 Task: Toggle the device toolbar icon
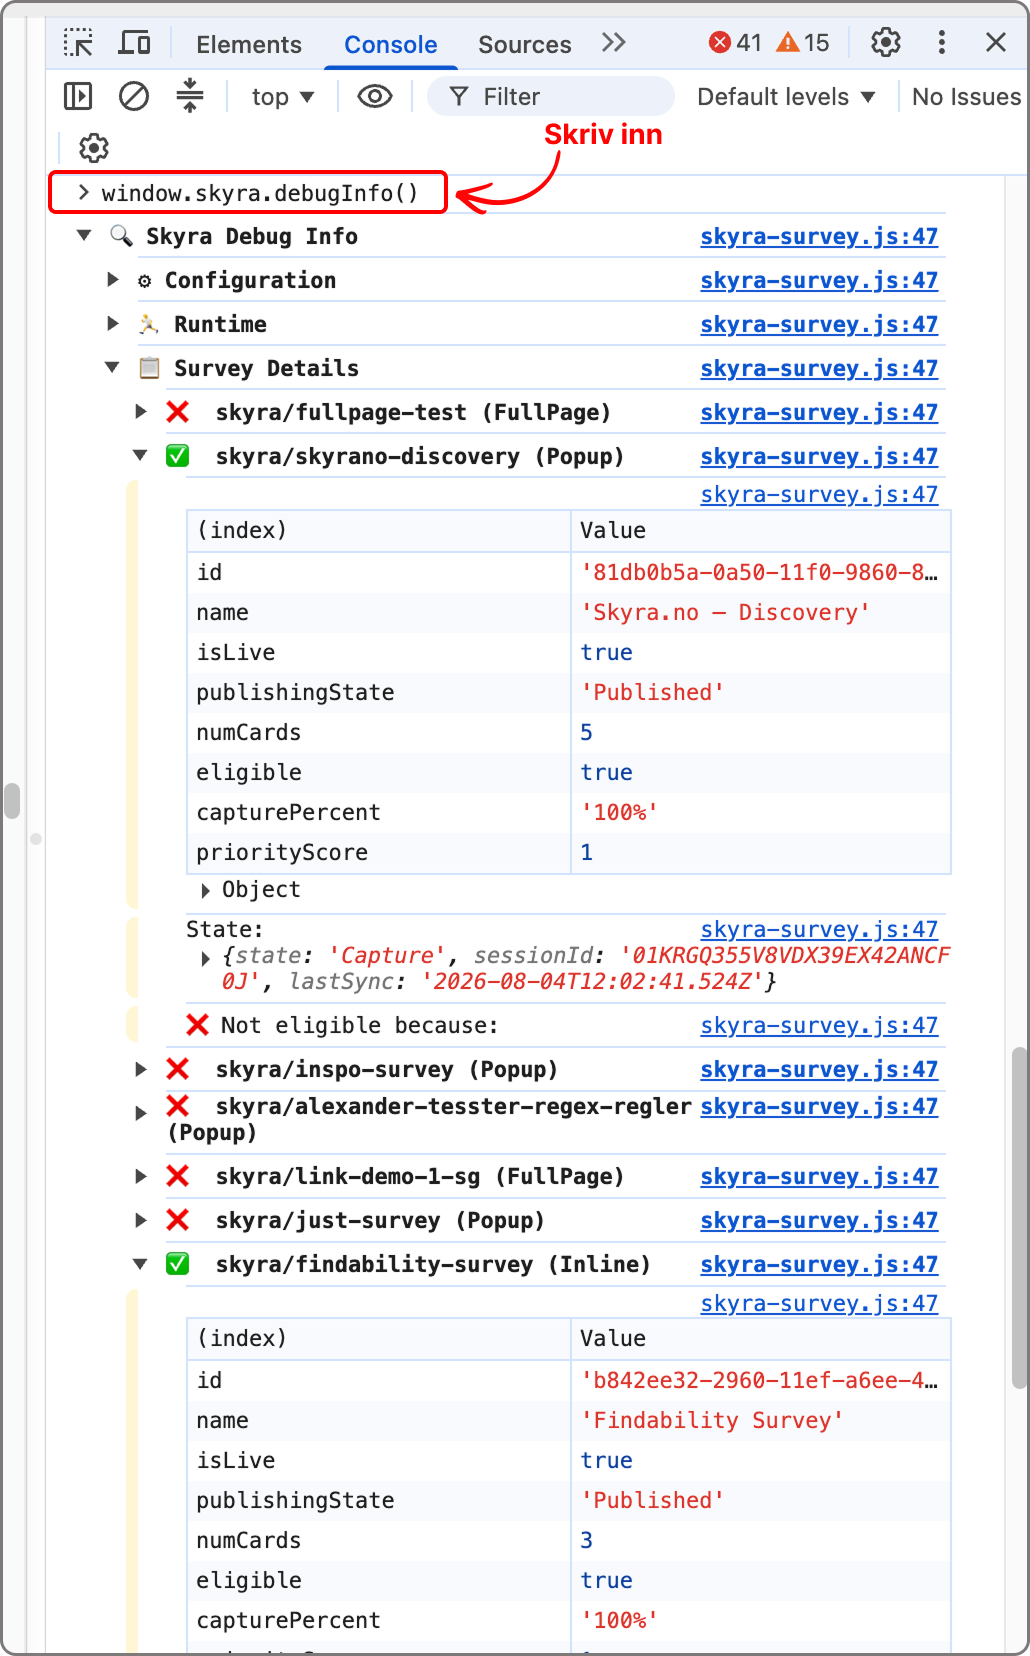pyautogui.click(x=134, y=43)
